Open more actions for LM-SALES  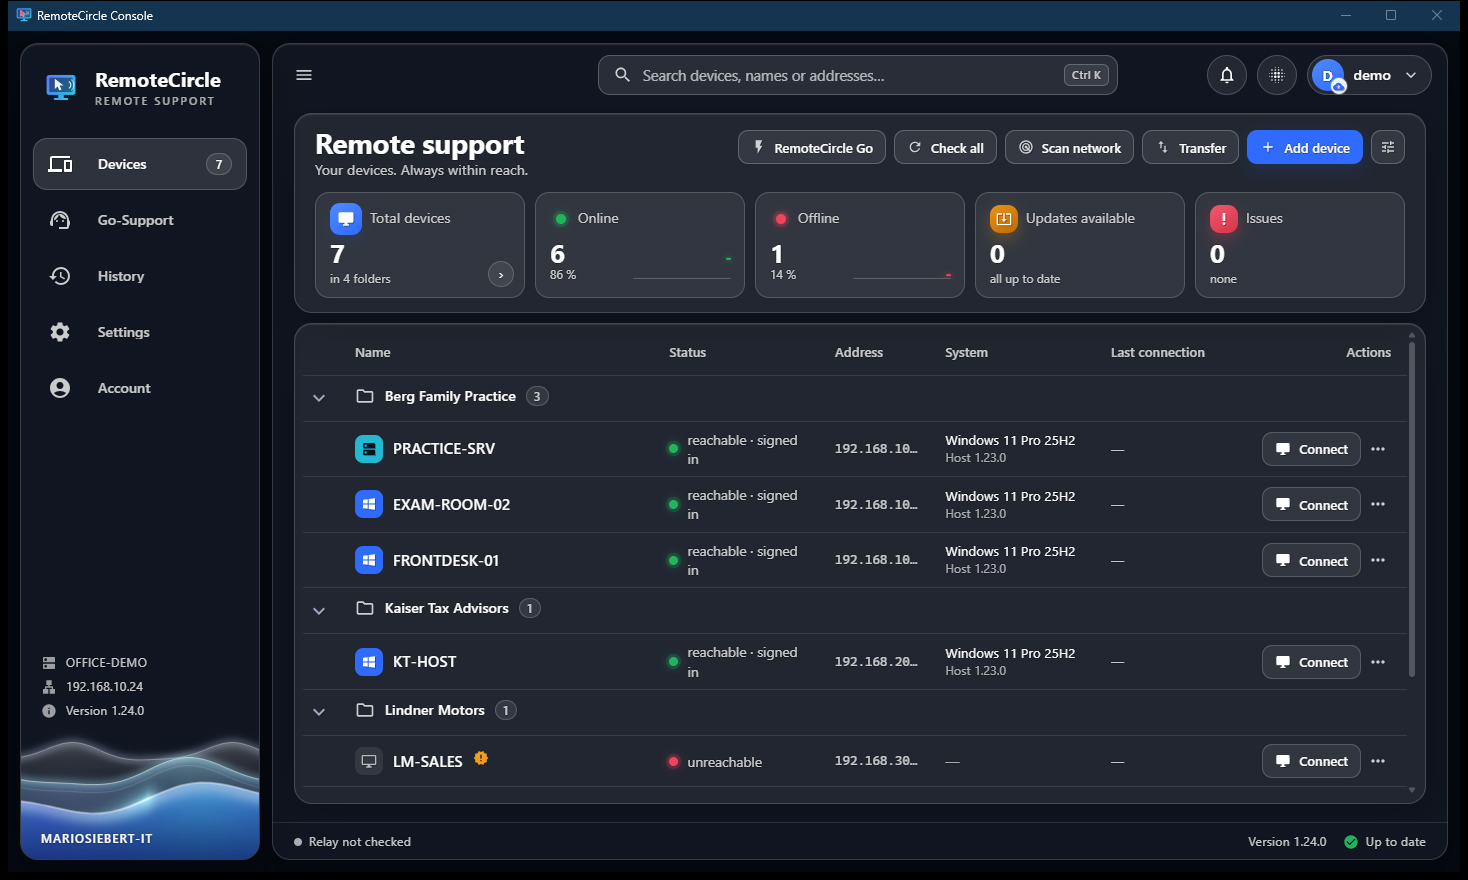pyautogui.click(x=1378, y=761)
